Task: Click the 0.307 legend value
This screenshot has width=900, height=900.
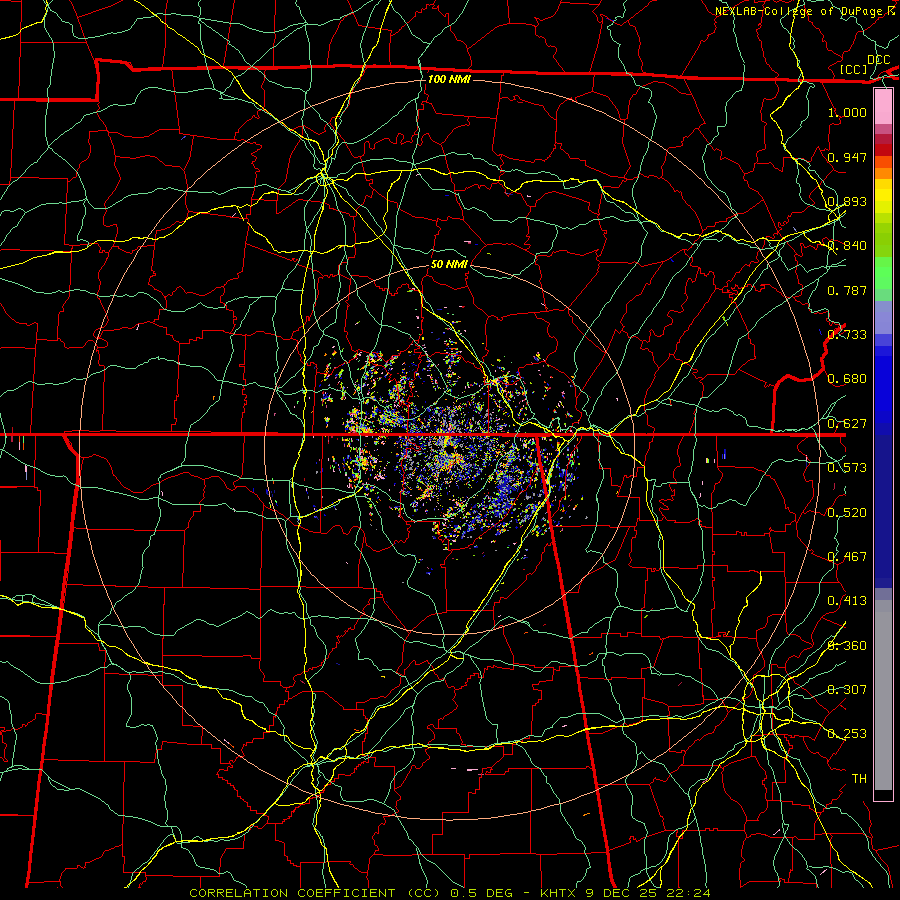Action: (x=847, y=690)
